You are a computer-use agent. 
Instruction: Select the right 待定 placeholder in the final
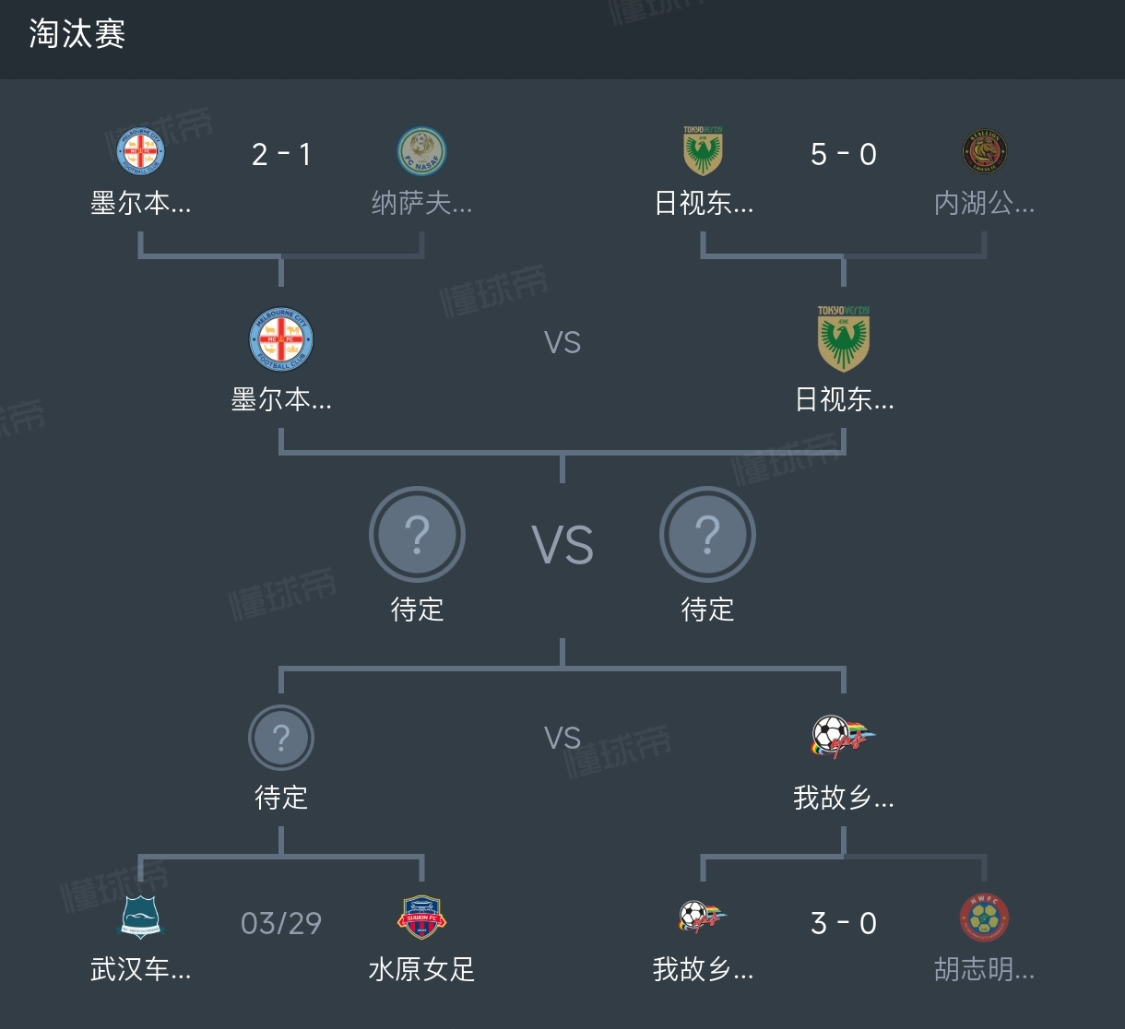[707, 536]
